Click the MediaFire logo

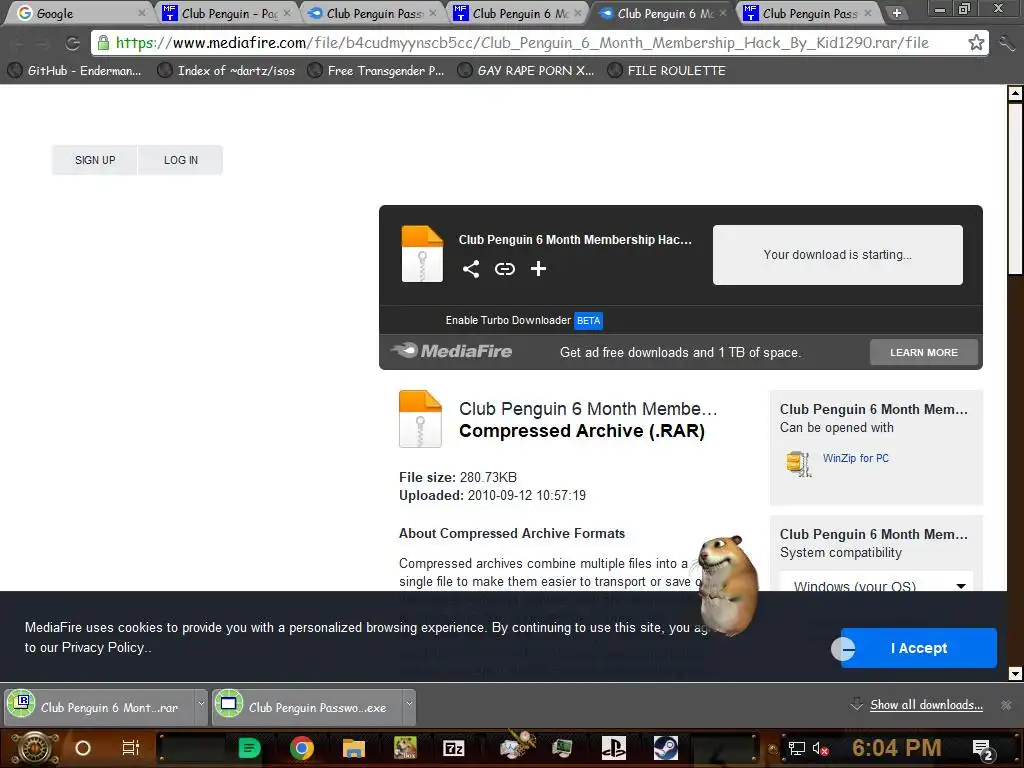tap(451, 351)
